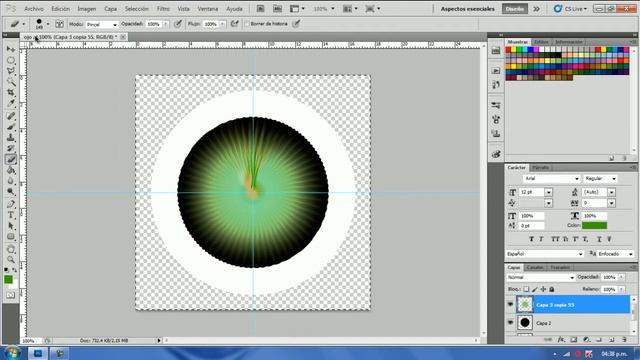The width and height of the screenshot is (640, 360).
Task: Select the Pen tool
Action: point(11,204)
